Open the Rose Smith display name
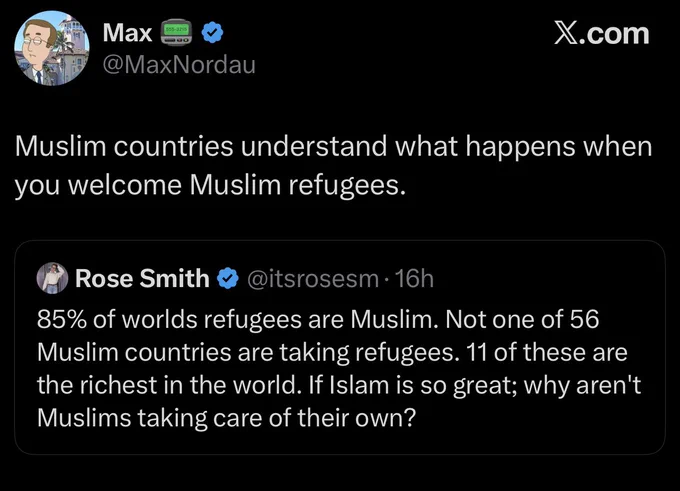This screenshot has width=680, height=491. click(142, 278)
